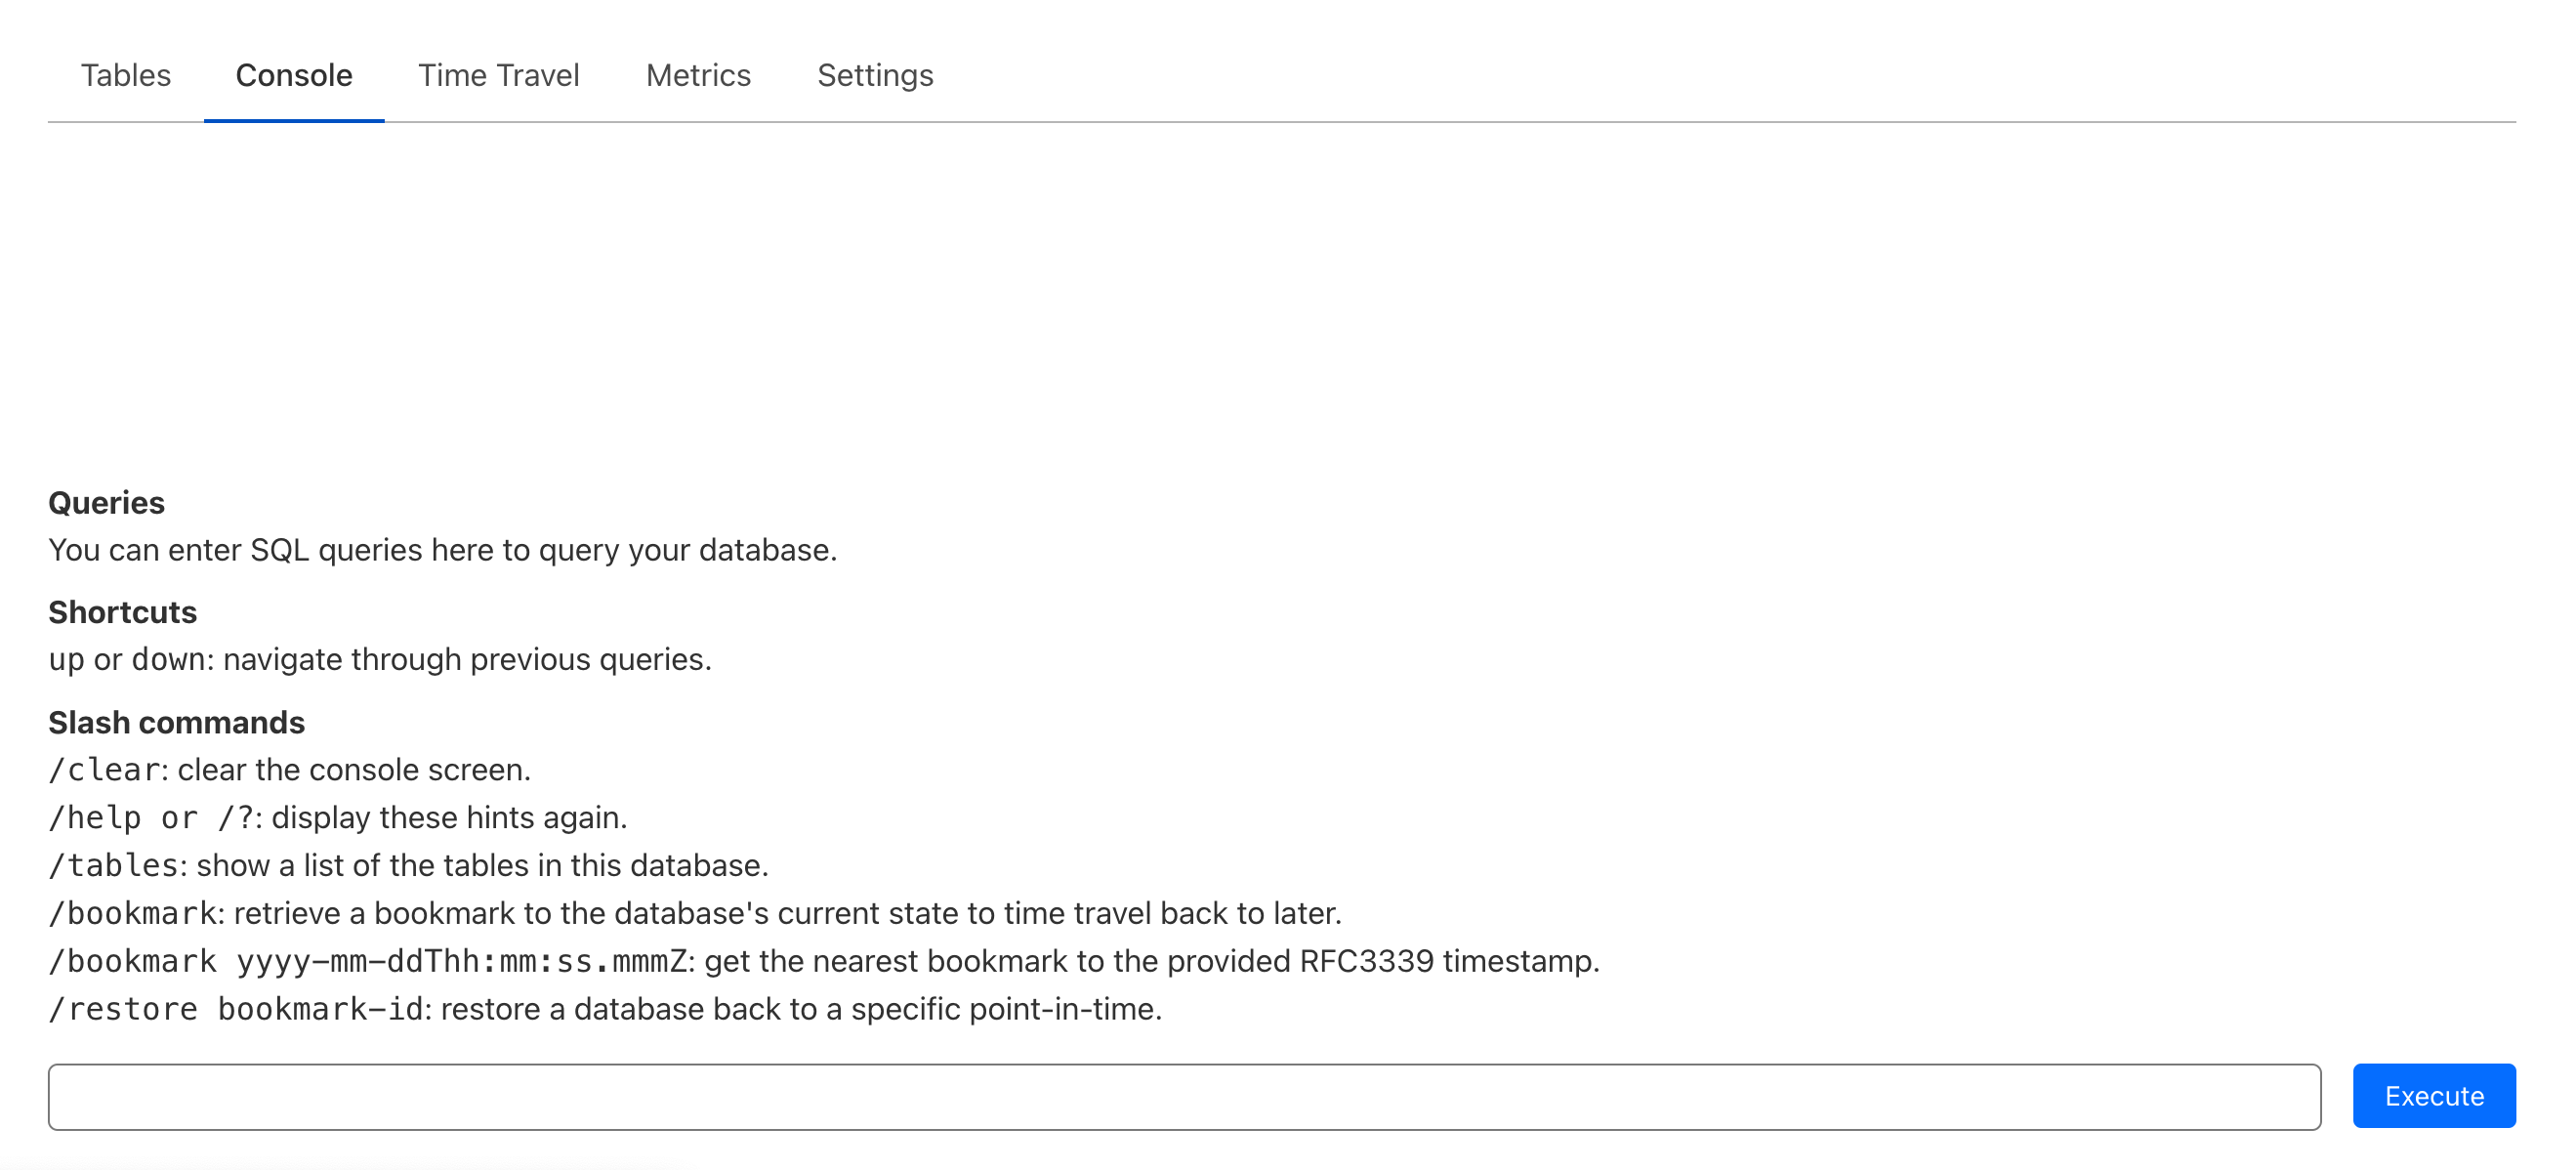
Task: Open the Settings tab
Action: coord(875,75)
